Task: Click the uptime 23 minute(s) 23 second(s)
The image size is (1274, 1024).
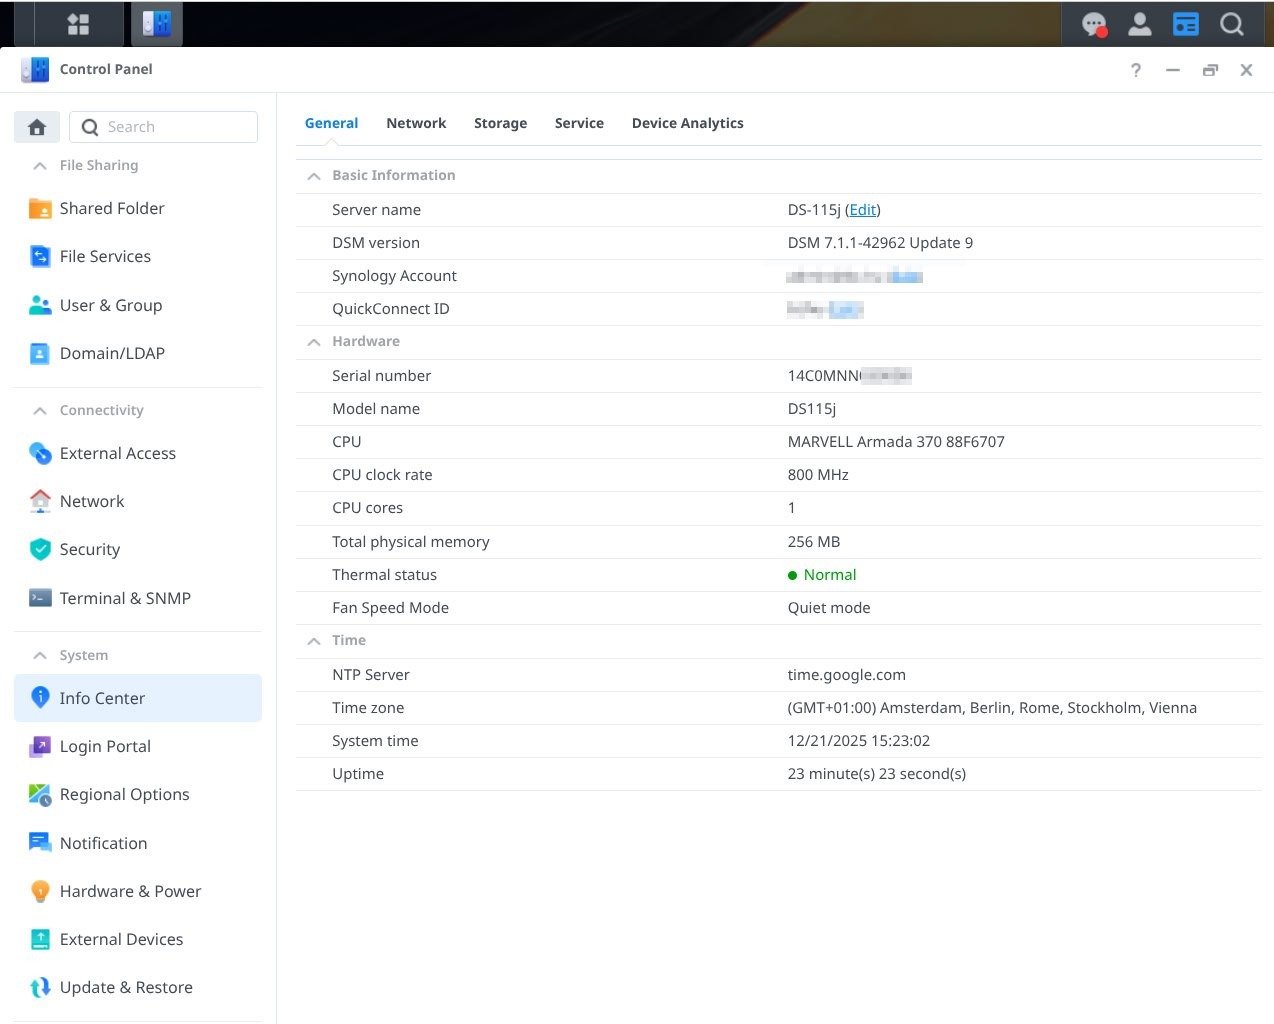Action: click(x=877, y=774)
